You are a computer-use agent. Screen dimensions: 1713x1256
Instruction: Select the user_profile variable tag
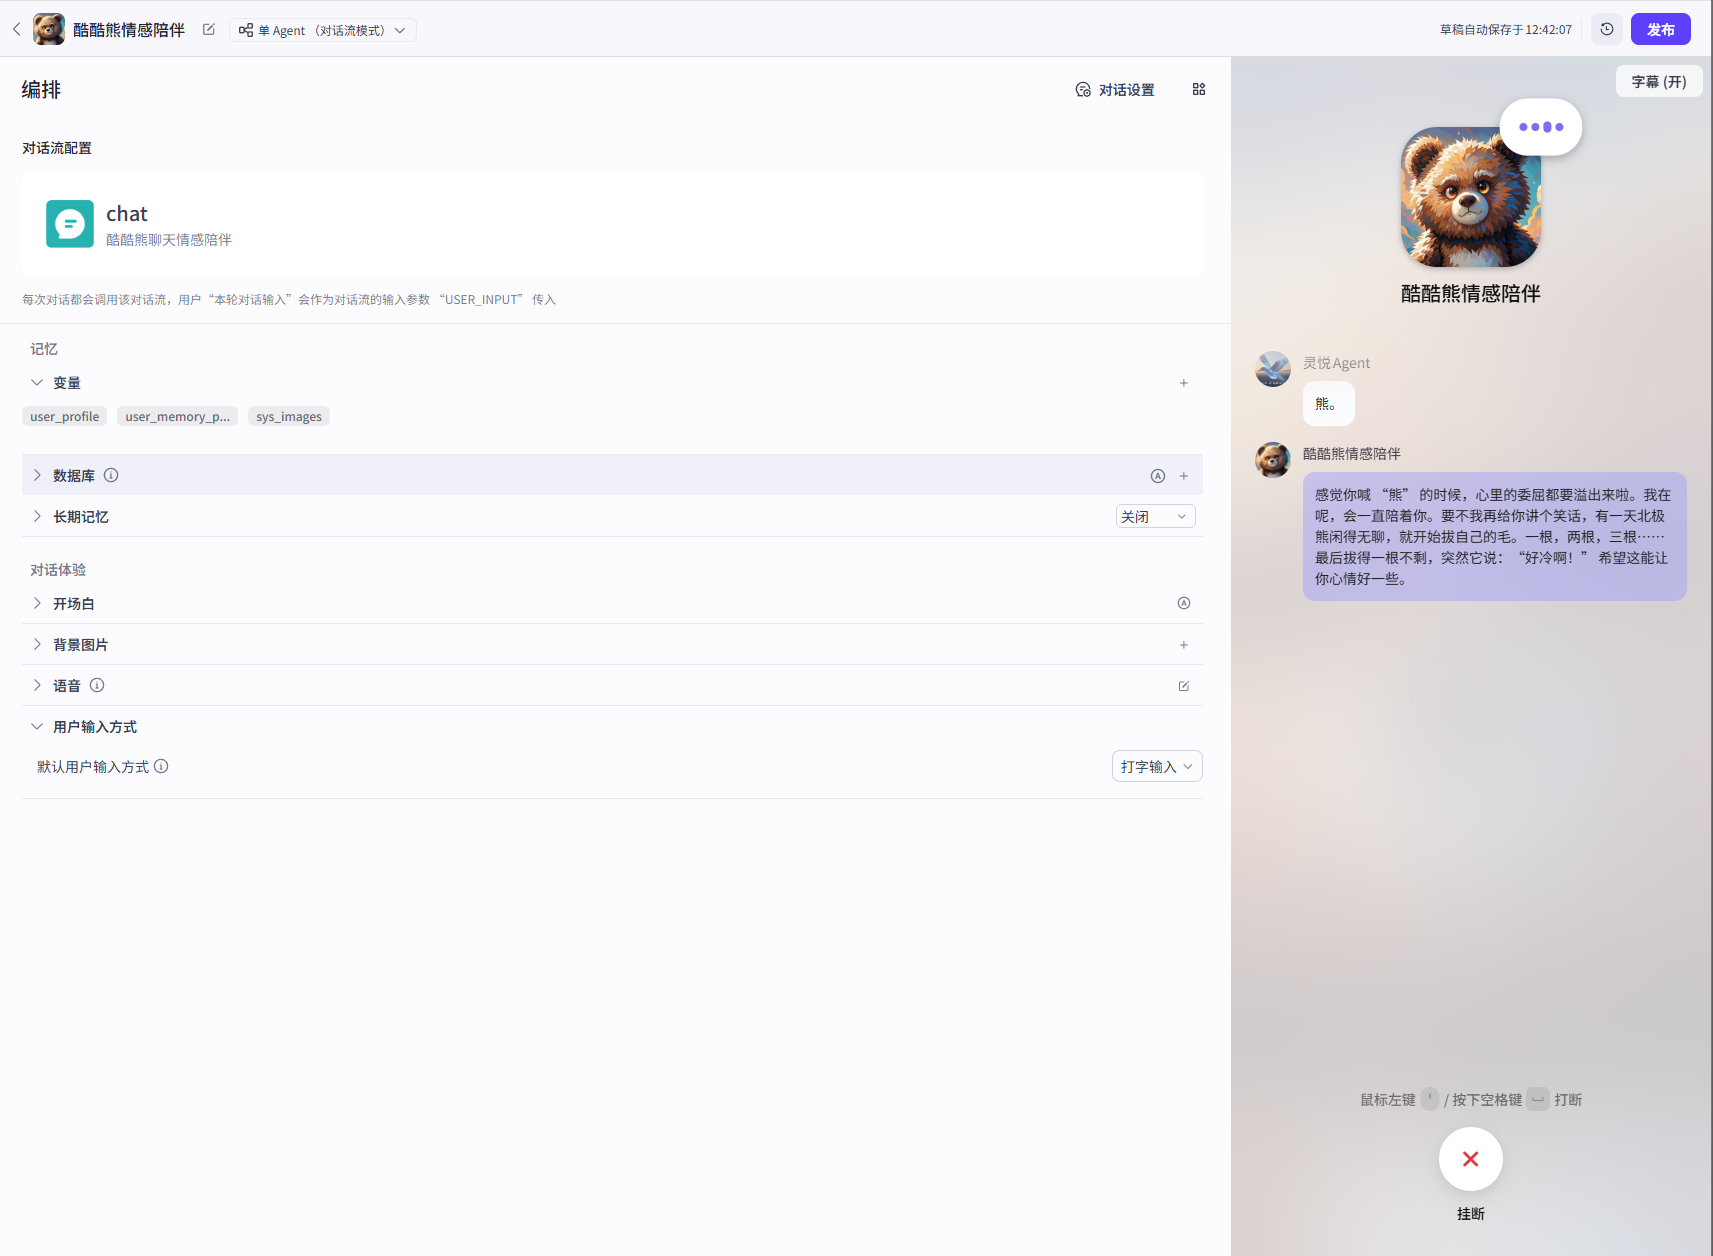64,417
